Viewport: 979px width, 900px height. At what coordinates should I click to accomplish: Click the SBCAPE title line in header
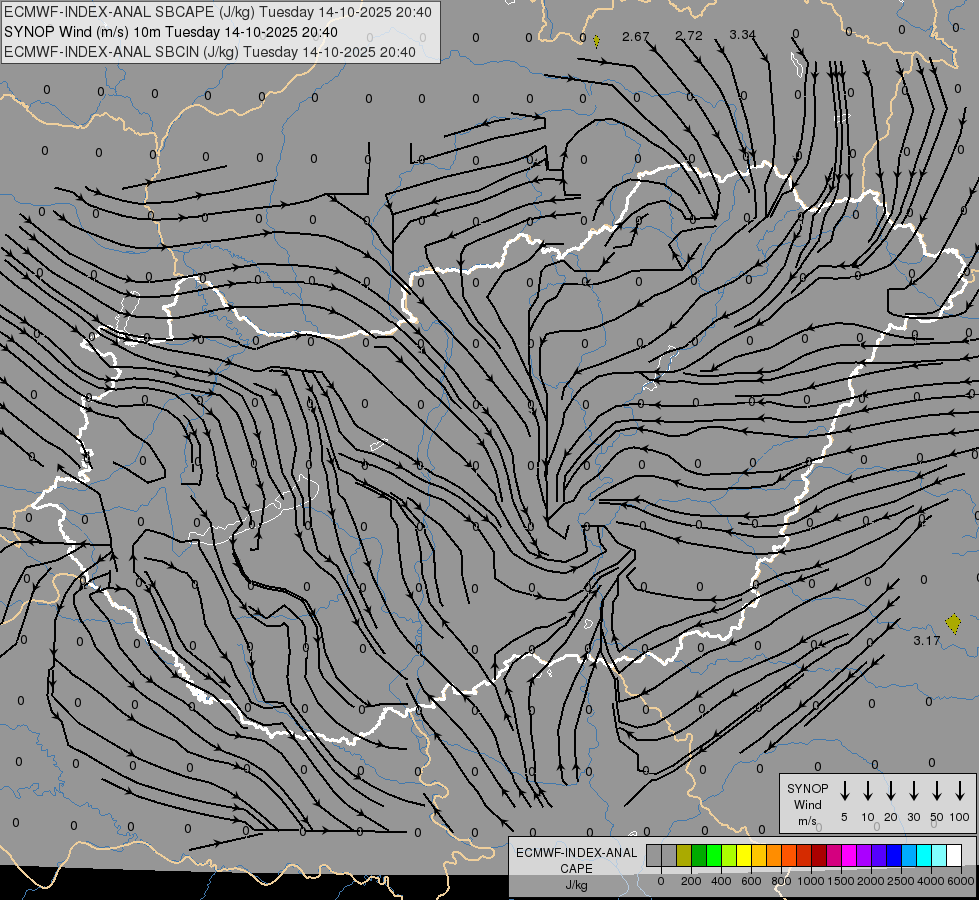[218, 12]
